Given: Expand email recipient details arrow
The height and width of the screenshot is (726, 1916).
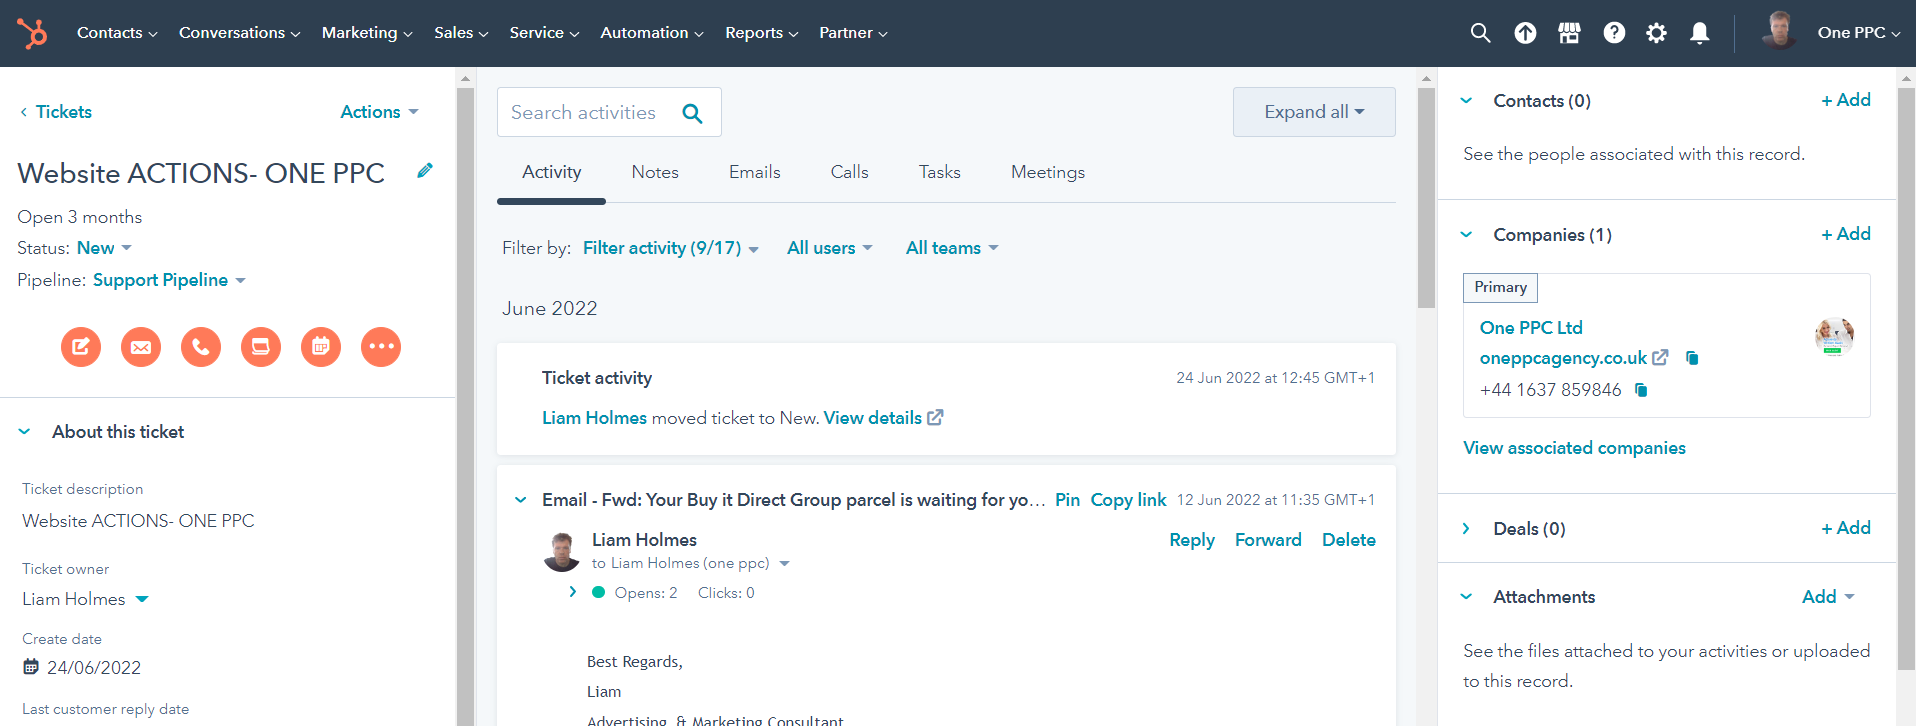Looking at the screenshot, I should [785, 564].
